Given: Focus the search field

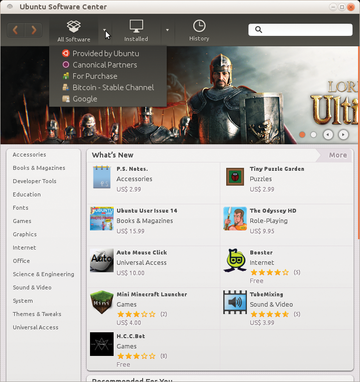Looking at the screenshot, I should pyautogui.click(x=300, y=30).
